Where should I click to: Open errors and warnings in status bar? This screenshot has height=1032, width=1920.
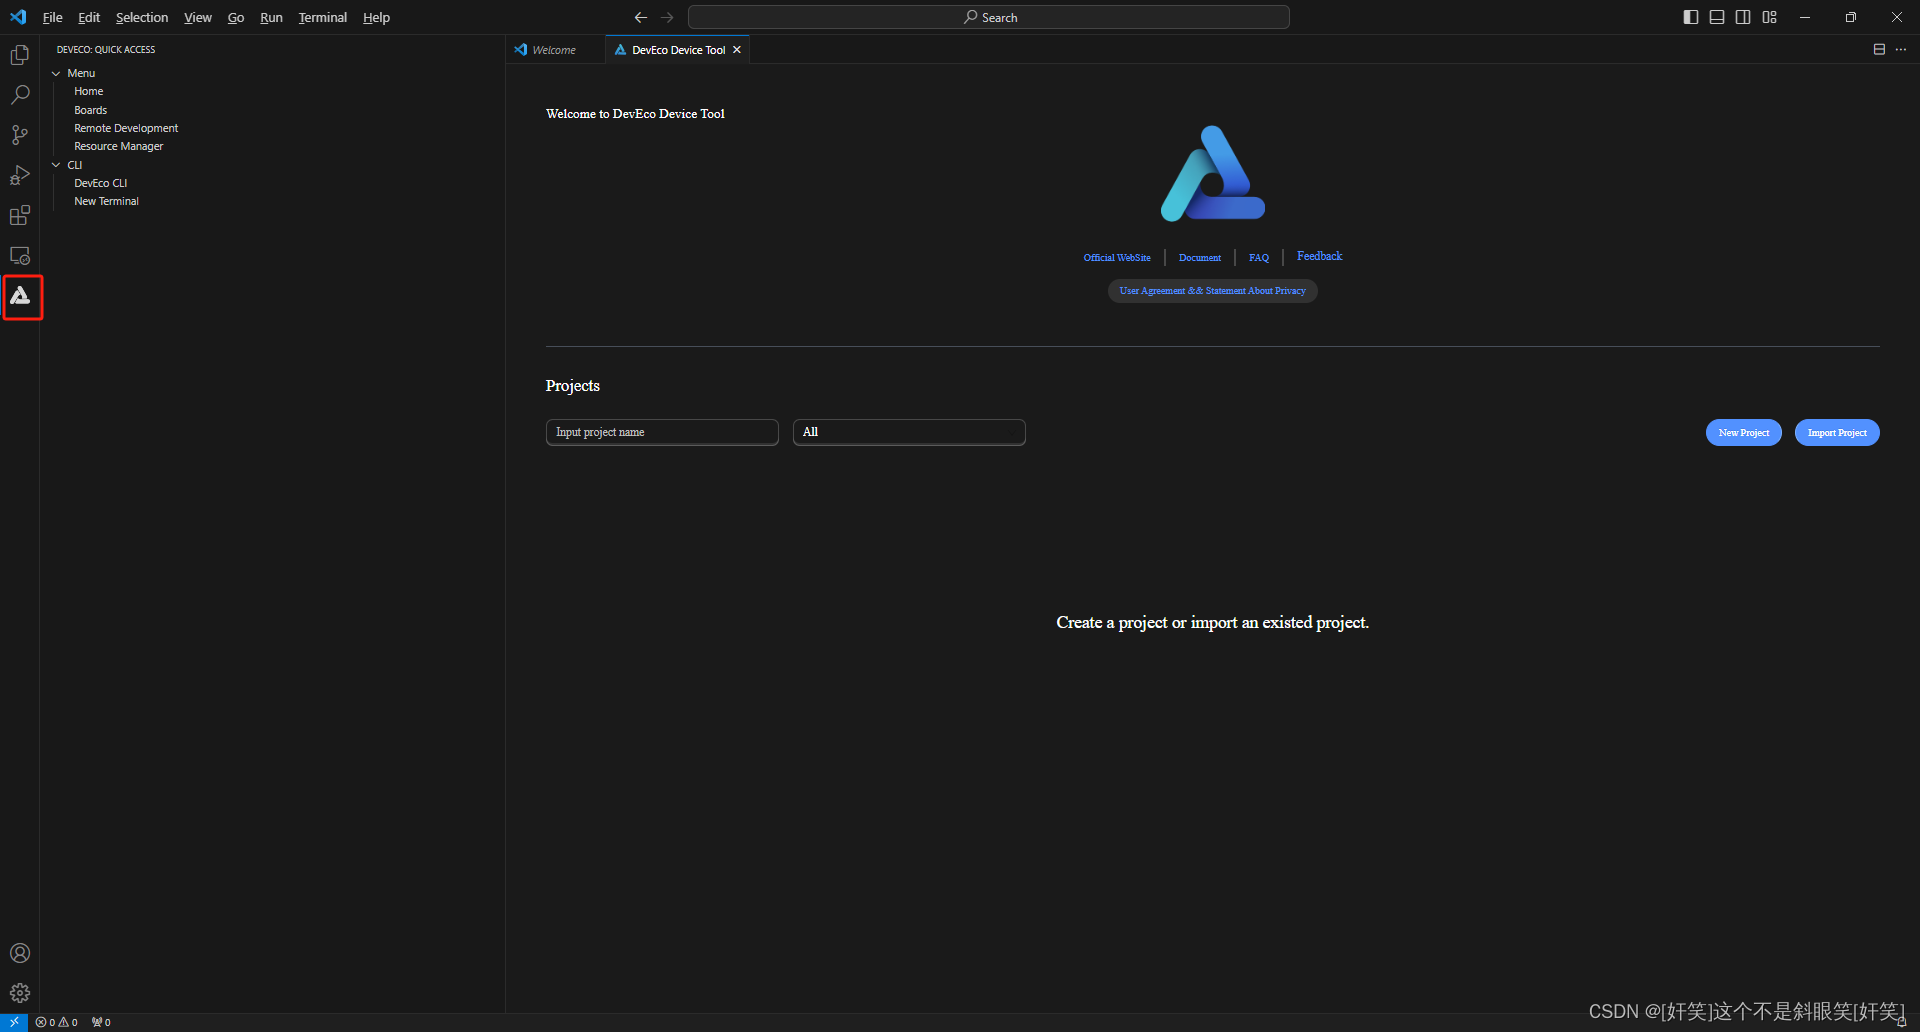click(x=57, y=1022)
